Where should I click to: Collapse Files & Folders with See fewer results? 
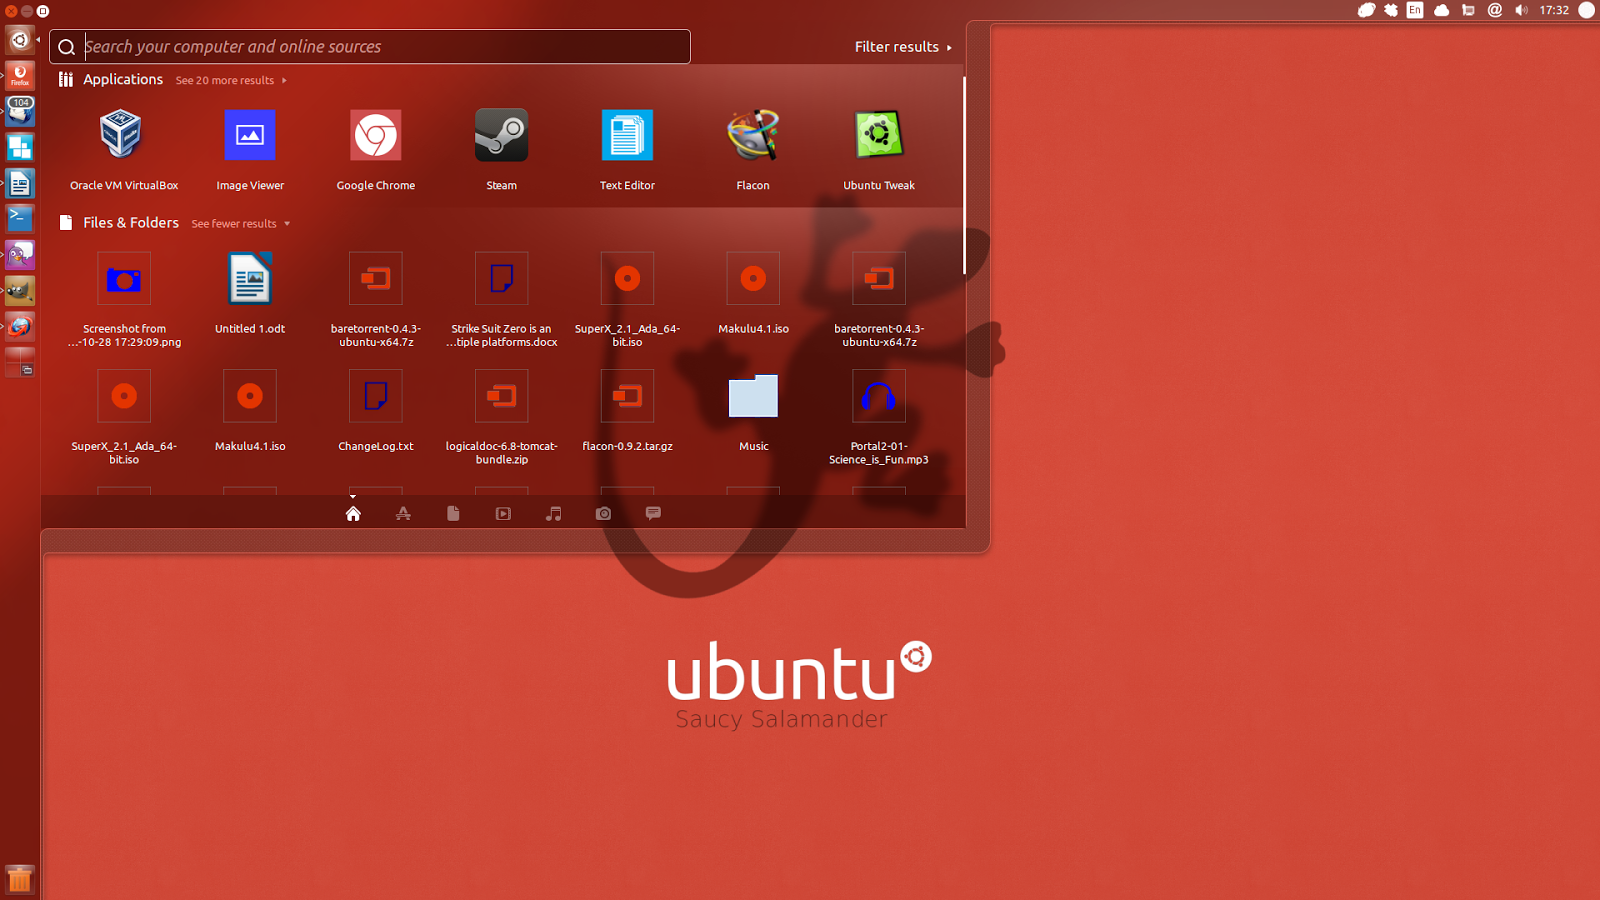click(241, 224)
